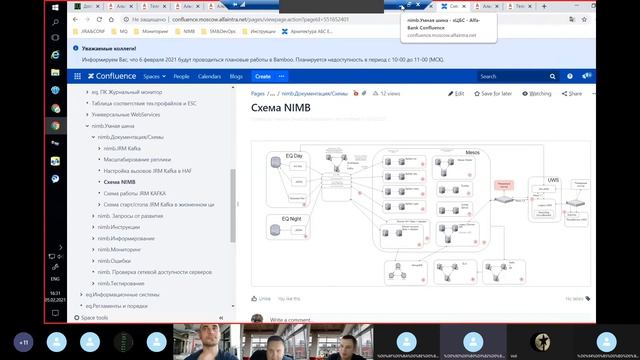Open the Calendars menu item
Image resolution: width=640 pixels, height=360 pixels.
coord(209,76)
